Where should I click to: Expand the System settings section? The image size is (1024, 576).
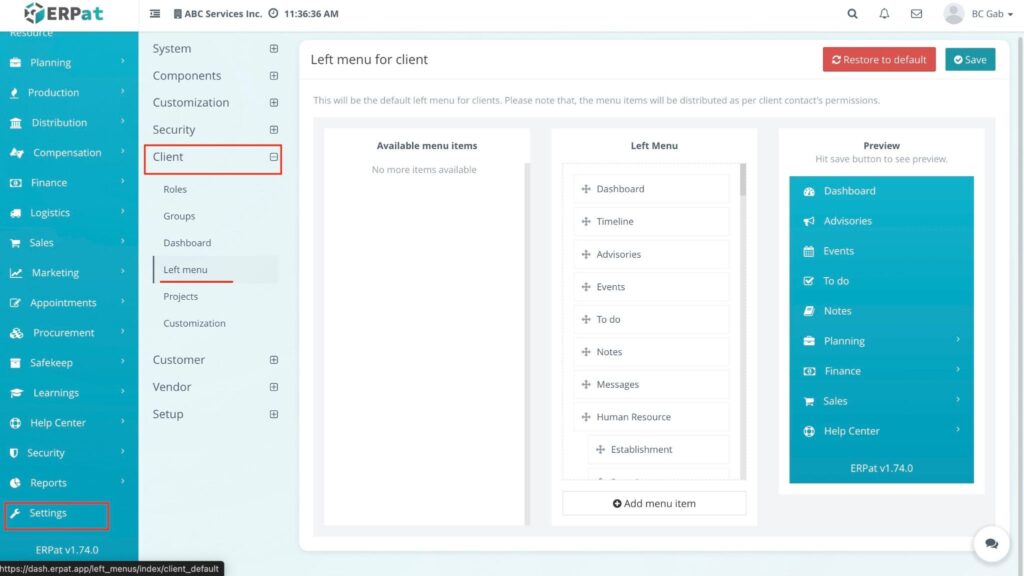pyautogui.click(x=274, y=49)
